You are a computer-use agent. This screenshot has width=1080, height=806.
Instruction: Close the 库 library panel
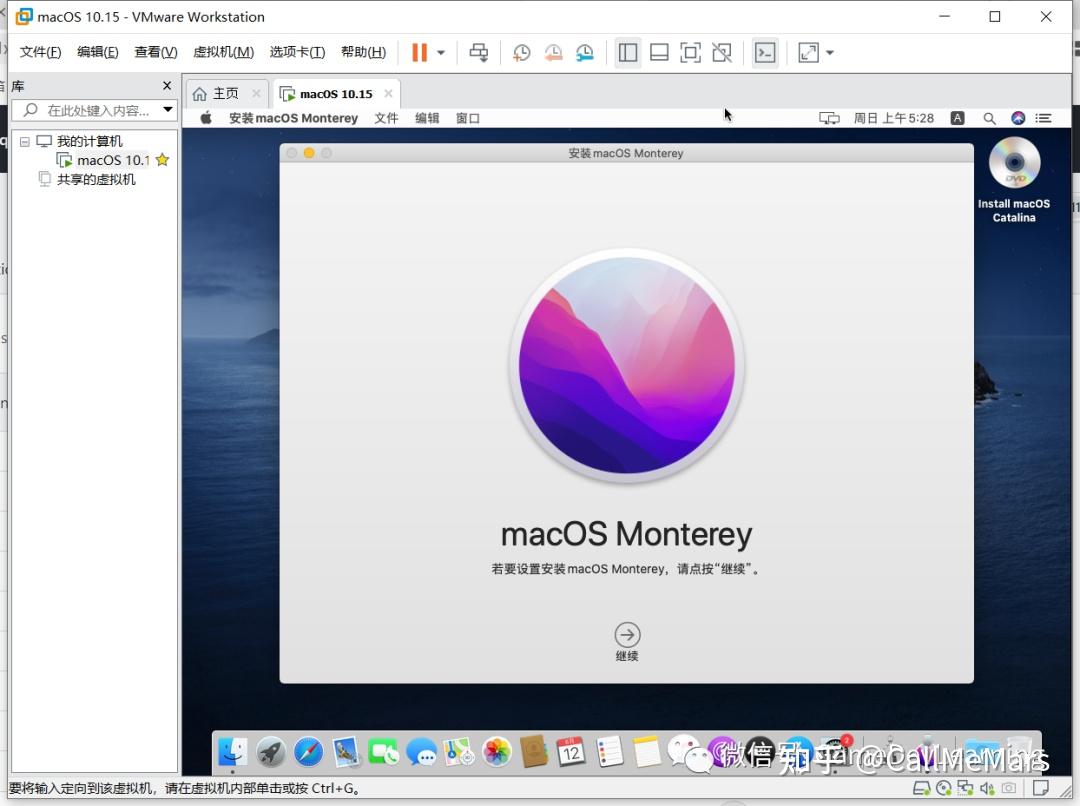167,85
